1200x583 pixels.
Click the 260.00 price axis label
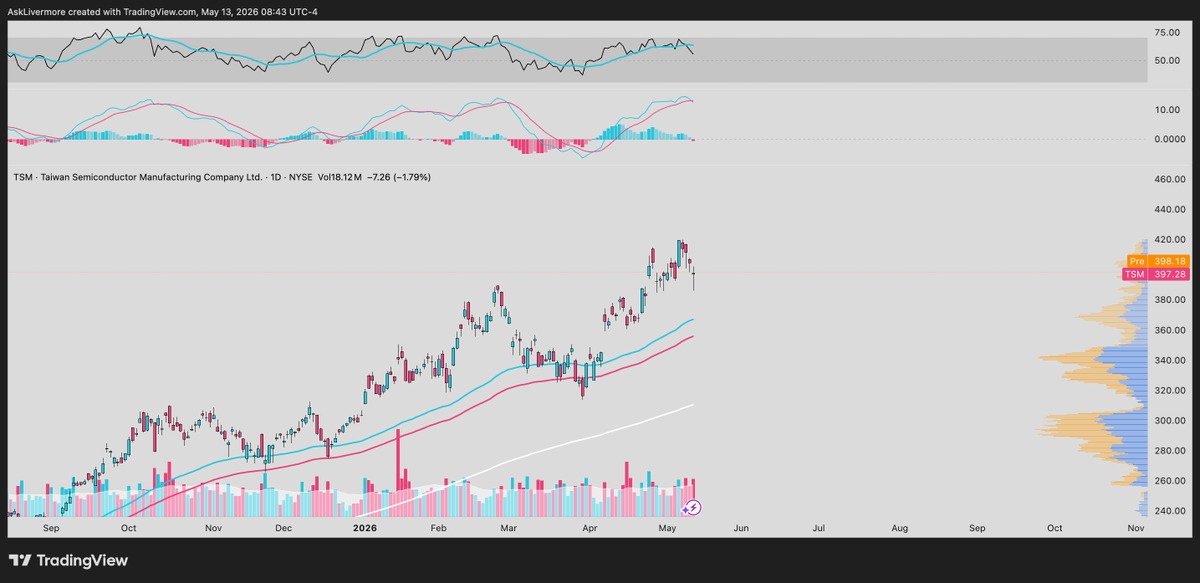click(1168, 481)
